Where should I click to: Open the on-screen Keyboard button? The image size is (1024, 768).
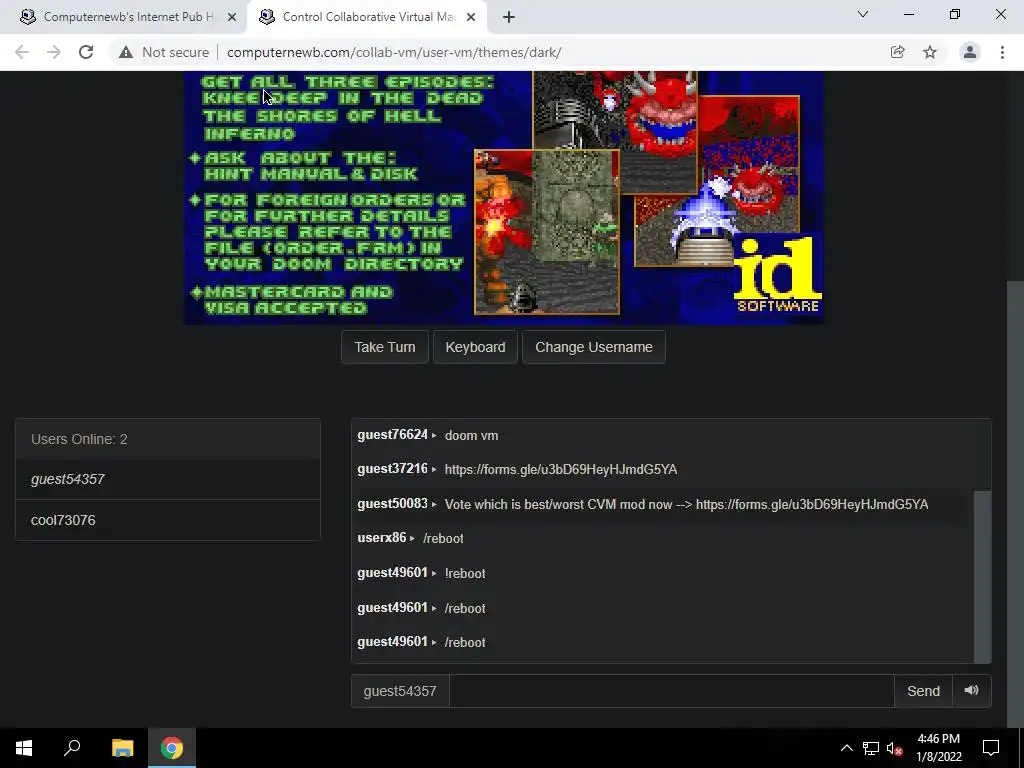point(475,347)
